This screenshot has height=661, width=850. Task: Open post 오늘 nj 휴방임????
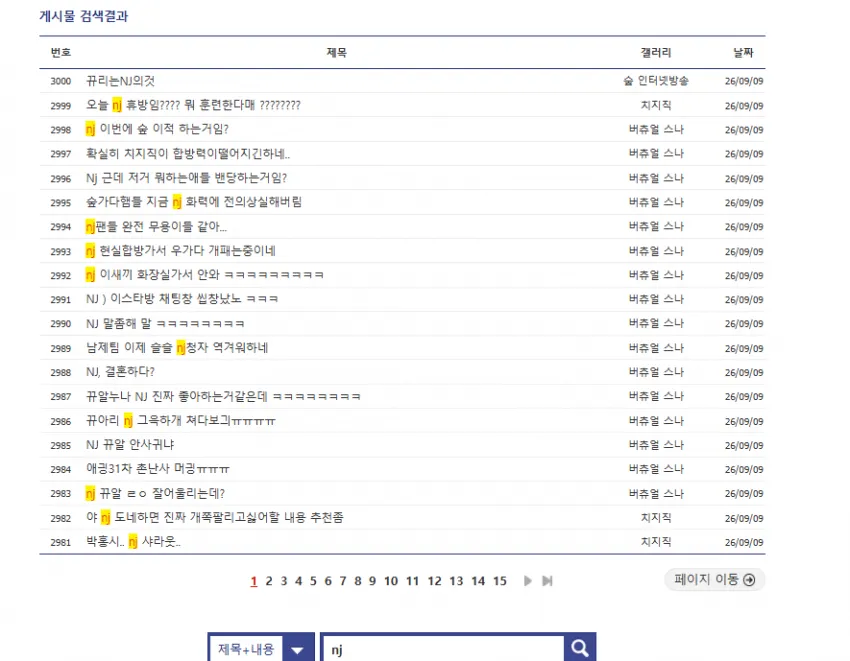pyautogui.click(x=193, y=105)
